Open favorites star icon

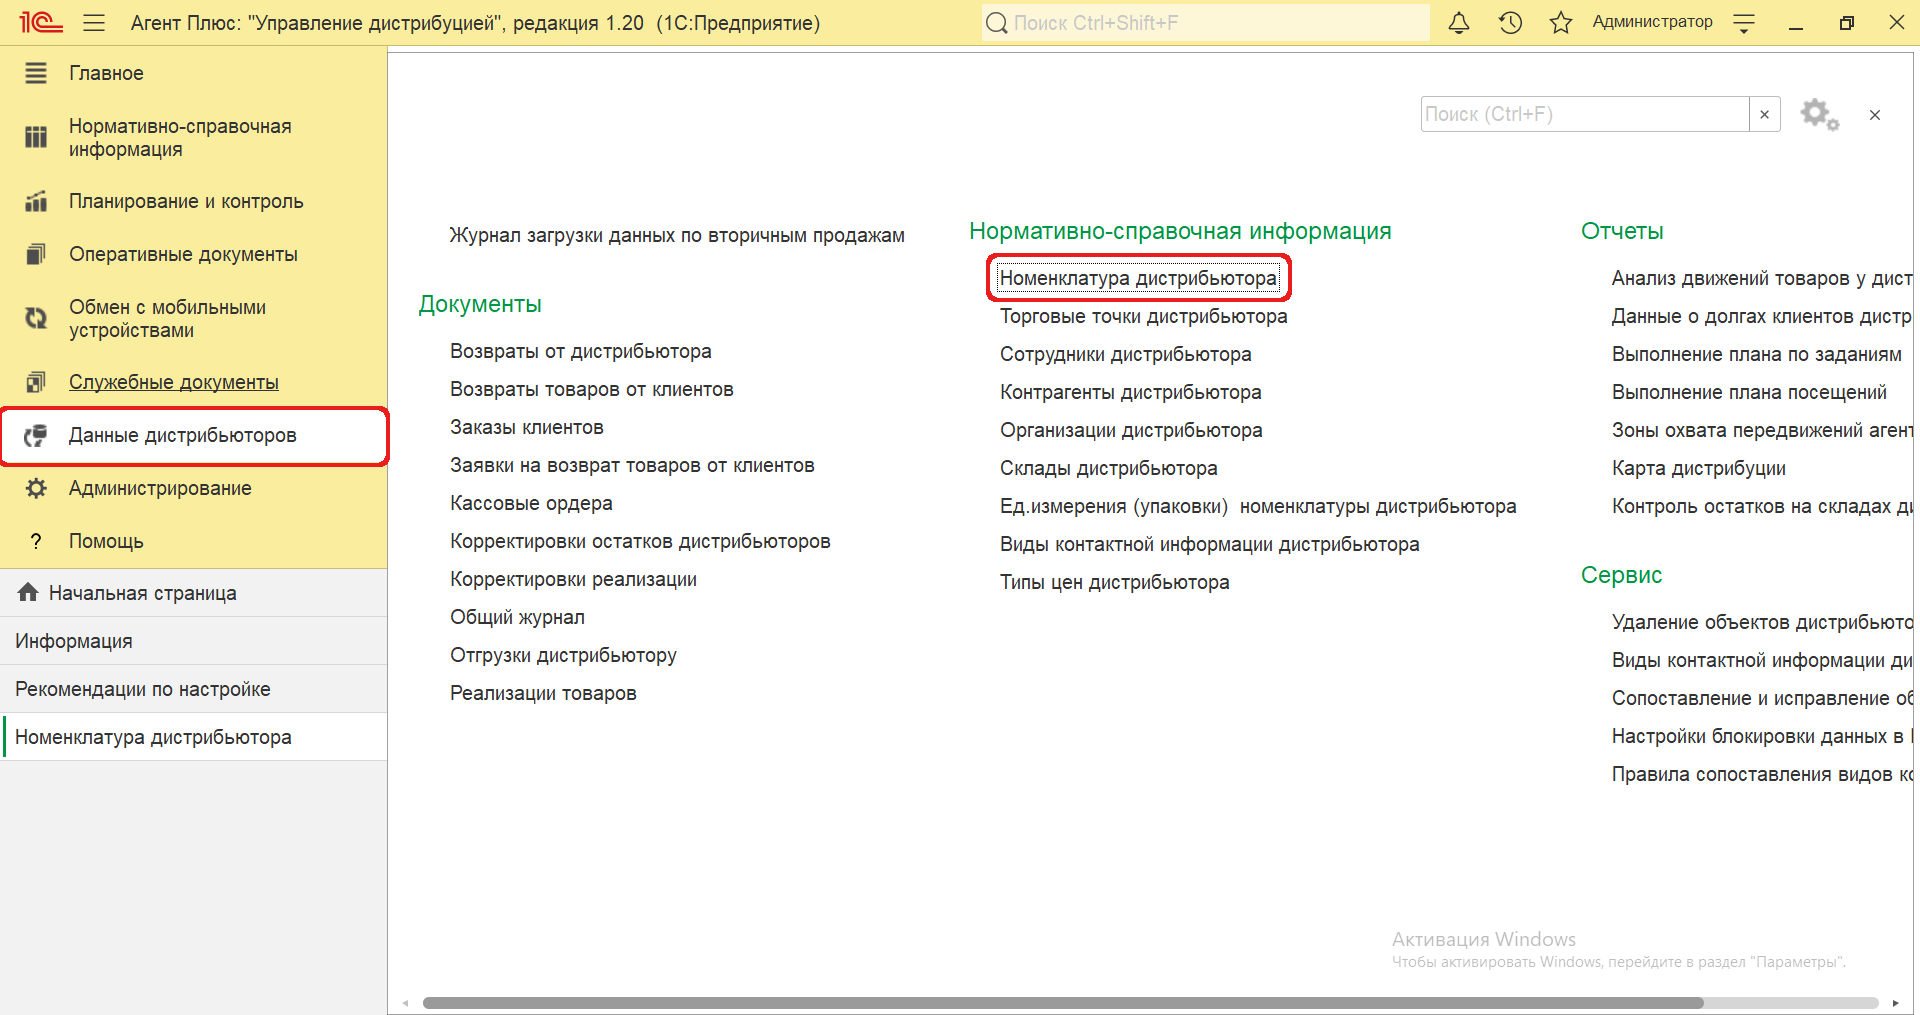click(x=1560, y=22)
